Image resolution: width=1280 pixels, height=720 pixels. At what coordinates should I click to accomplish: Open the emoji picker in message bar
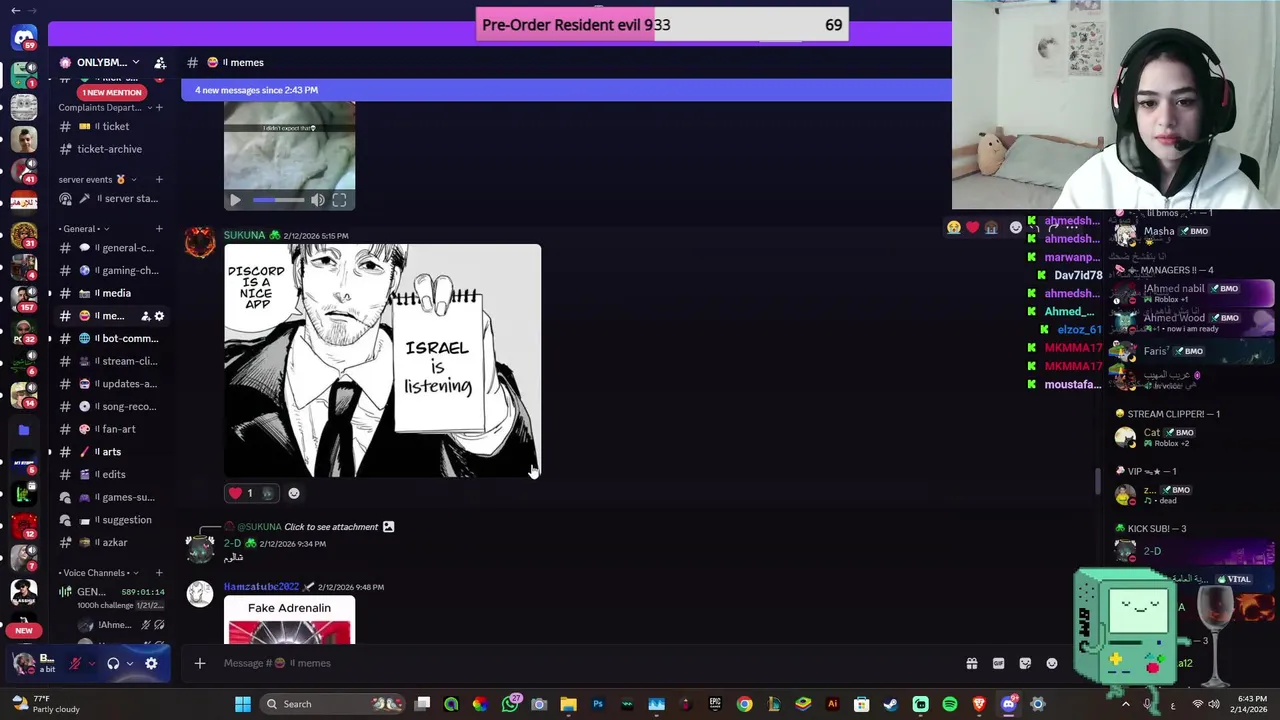(x=1052, y=663)
